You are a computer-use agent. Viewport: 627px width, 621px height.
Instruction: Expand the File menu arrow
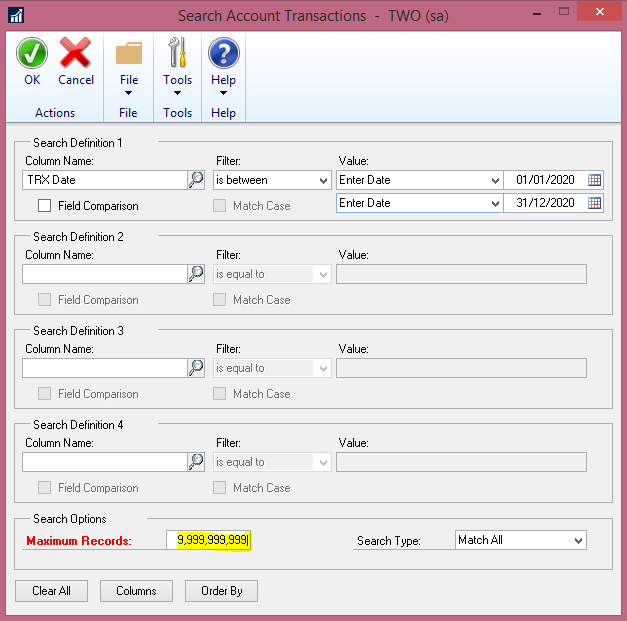[128, 93]
